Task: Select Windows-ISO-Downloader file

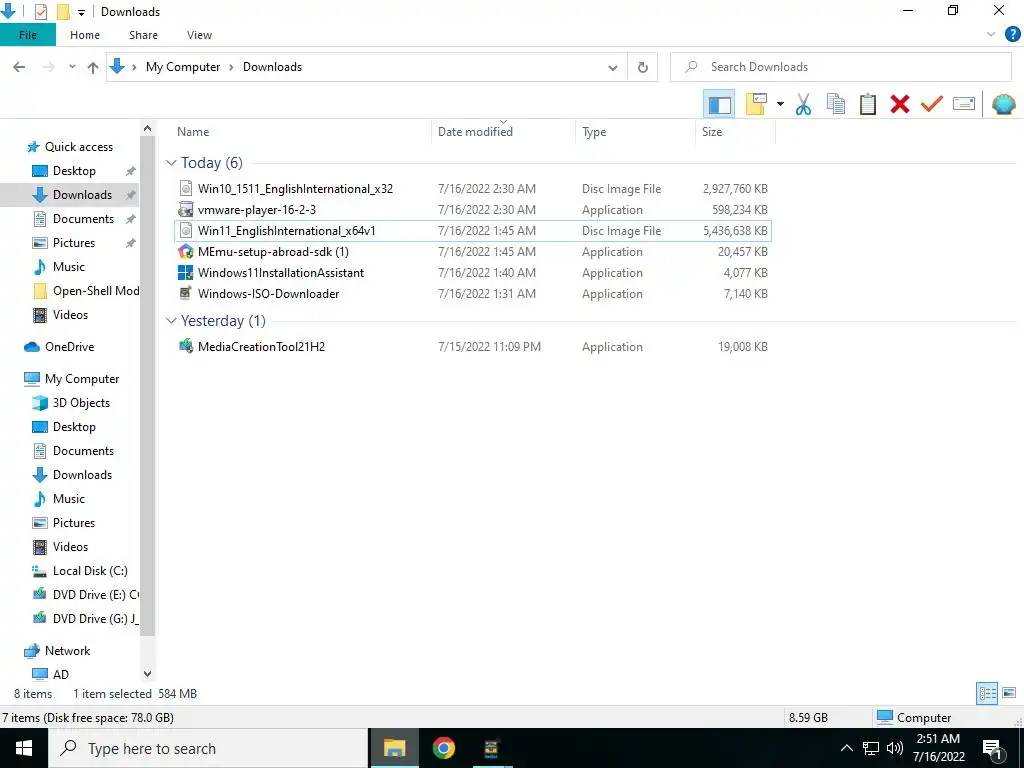Action: click(473, 293)
